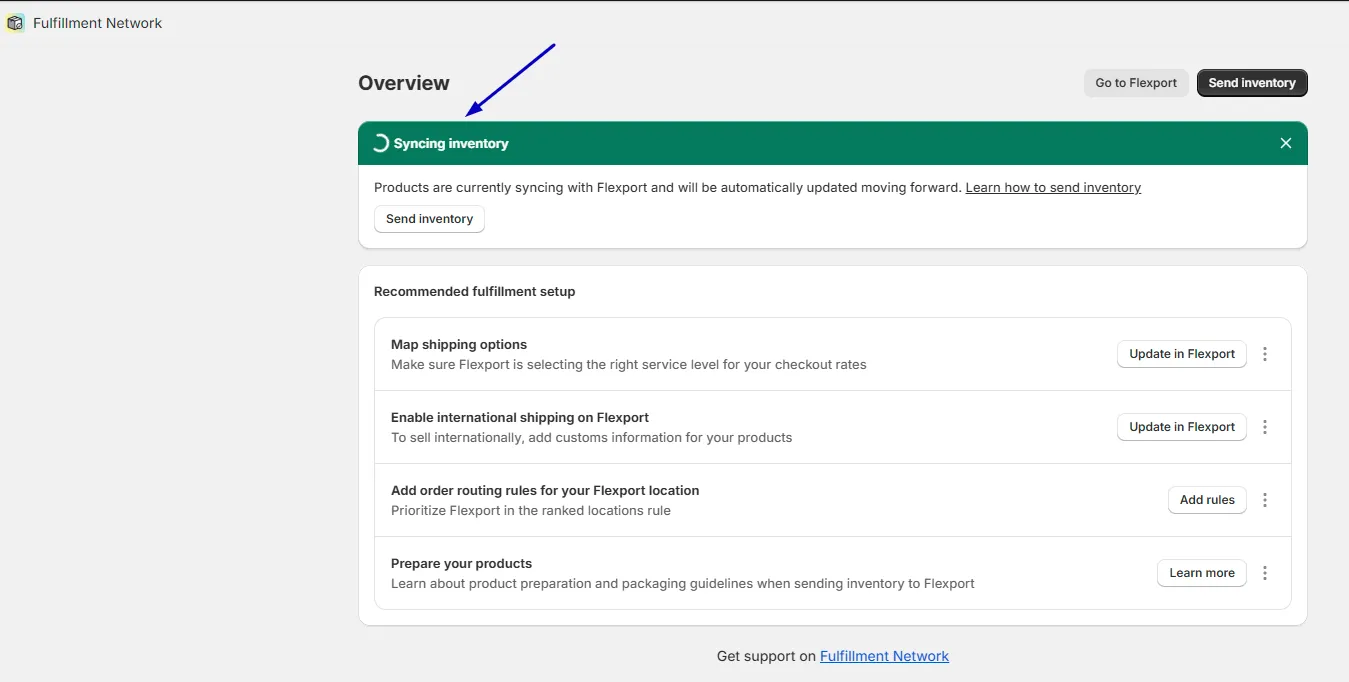This screenshot has width=1349, height=682.
Task: Click Update in Flexport for Map shipping options
Action: (x=1182, y=354)
